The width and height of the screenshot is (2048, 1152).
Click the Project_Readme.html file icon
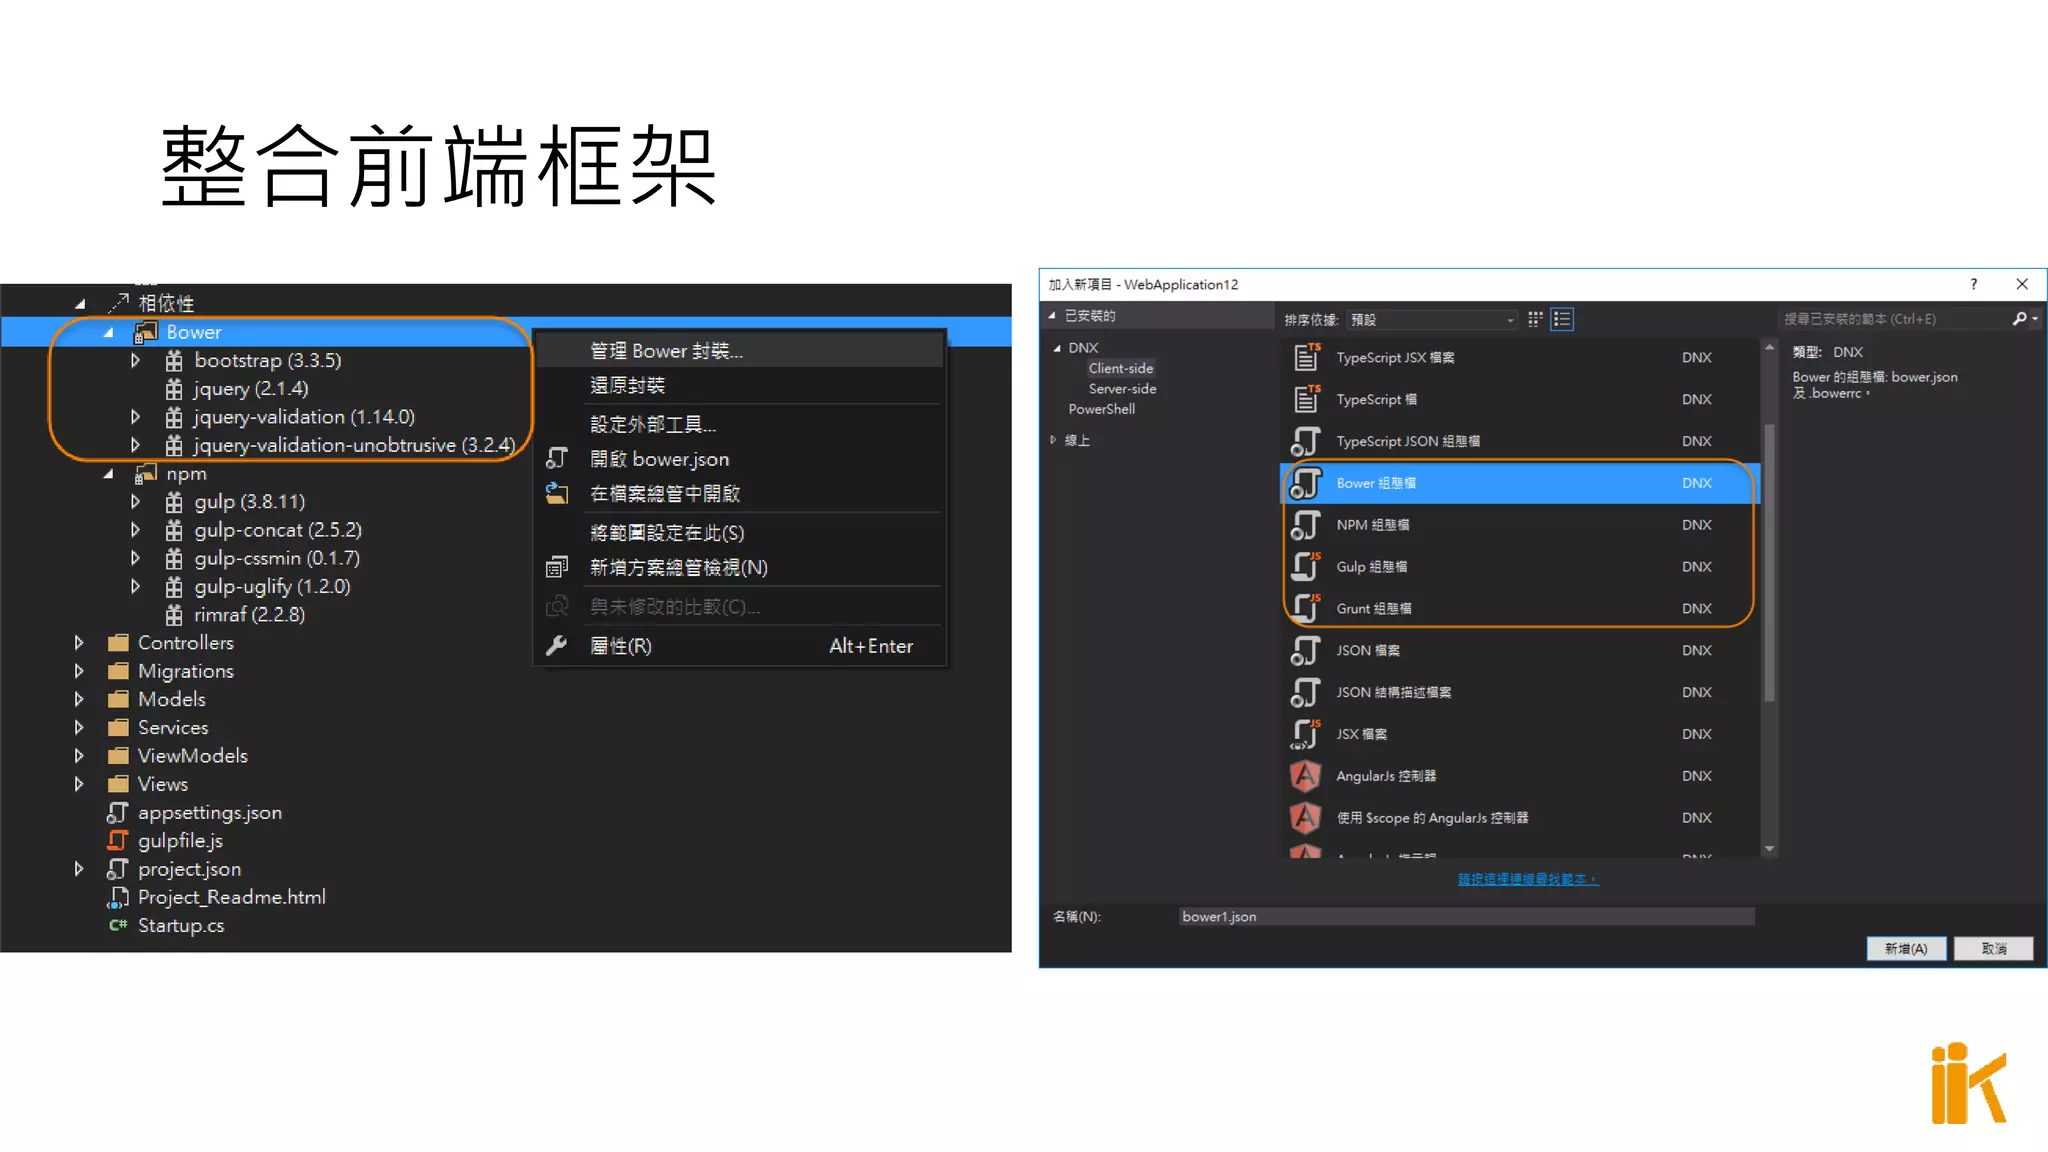[118, 897]
